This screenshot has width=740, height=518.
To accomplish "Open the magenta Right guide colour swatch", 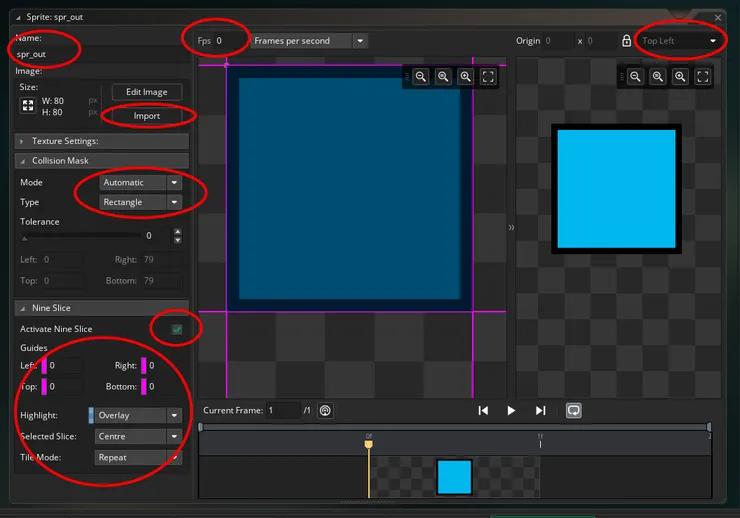I will point(143,366).
